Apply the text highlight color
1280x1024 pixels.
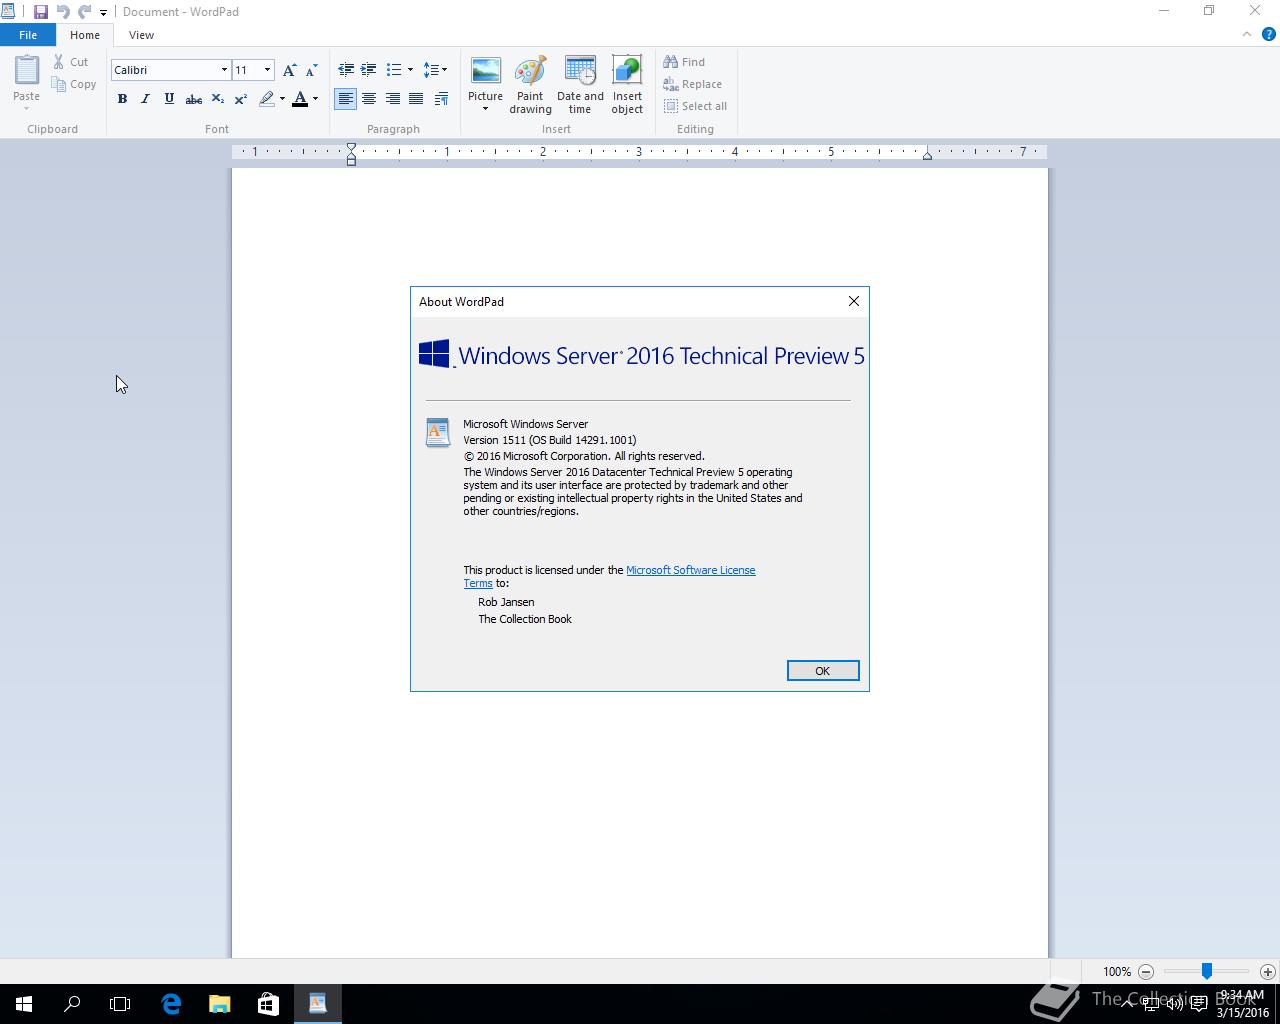click(x=266, y=99)
